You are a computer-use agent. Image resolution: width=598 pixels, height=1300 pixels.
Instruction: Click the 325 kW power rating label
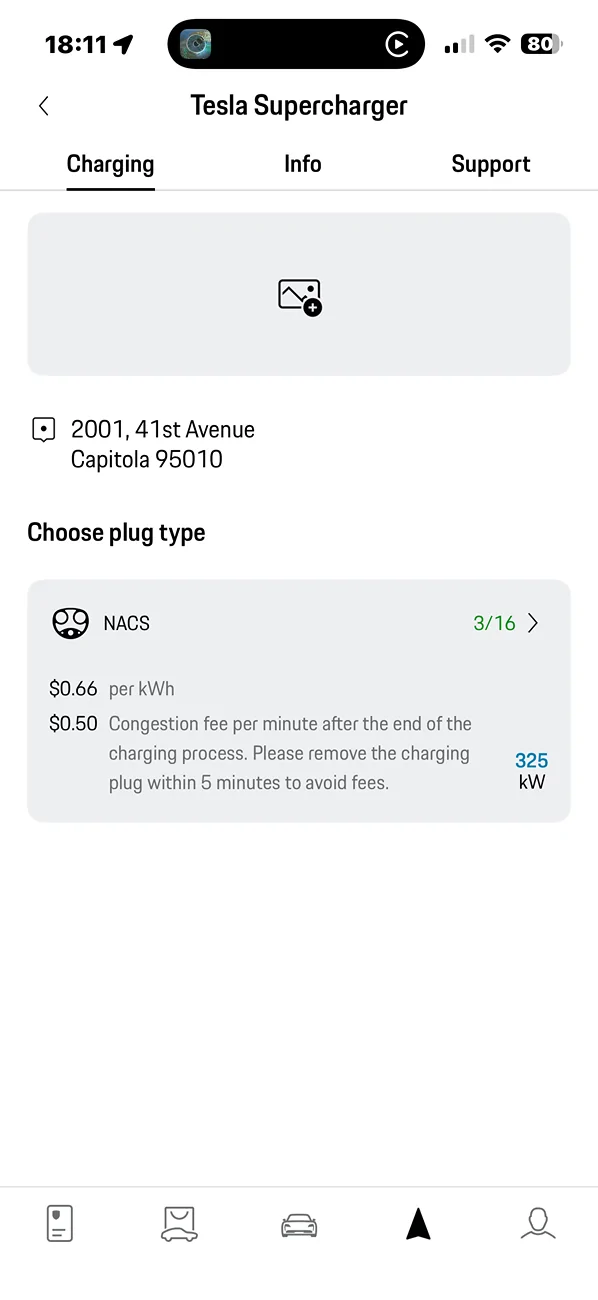[531, 770]
